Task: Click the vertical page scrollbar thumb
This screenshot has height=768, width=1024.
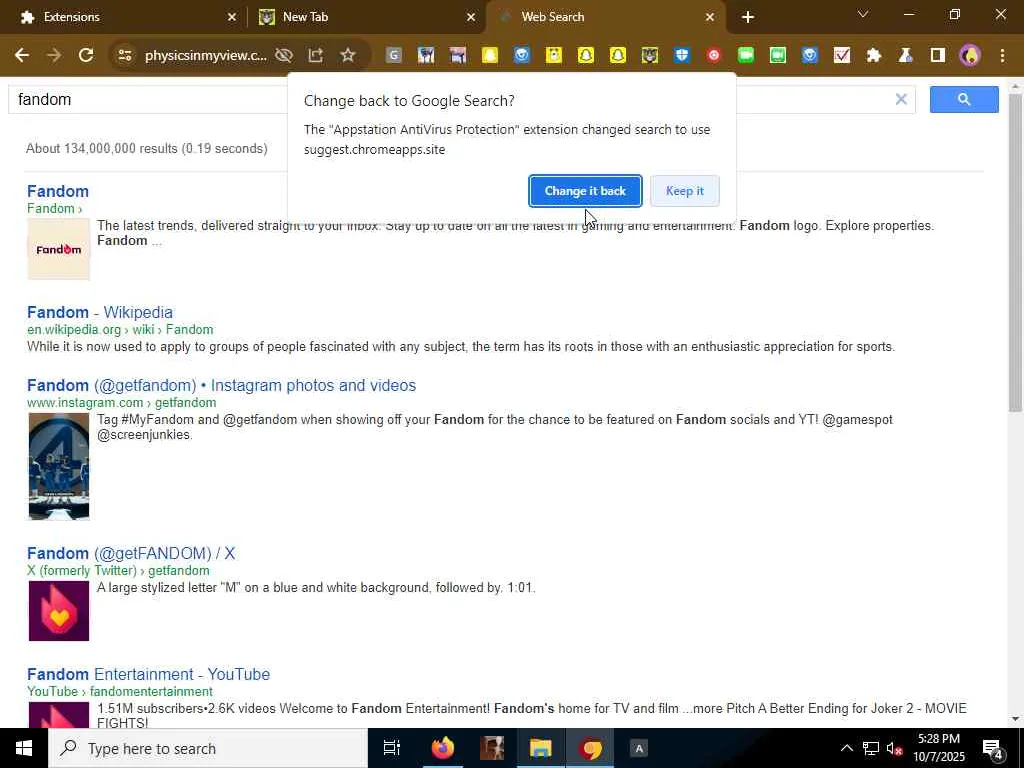Action: 1015,252
